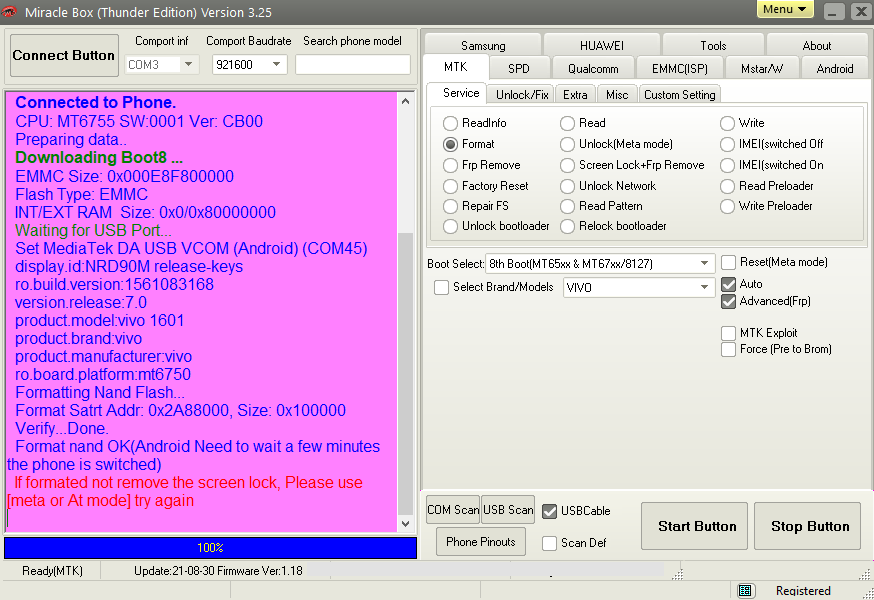This screenshot has width=874, height=600.
Task: Open the Misc sub-tab
Action: click(616, 95)
